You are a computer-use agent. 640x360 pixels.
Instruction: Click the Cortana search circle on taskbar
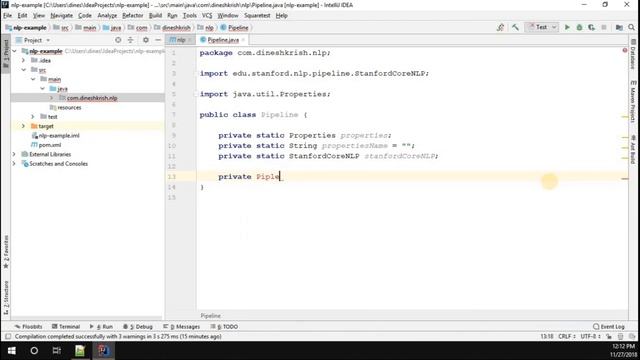[x=34, y=351]
